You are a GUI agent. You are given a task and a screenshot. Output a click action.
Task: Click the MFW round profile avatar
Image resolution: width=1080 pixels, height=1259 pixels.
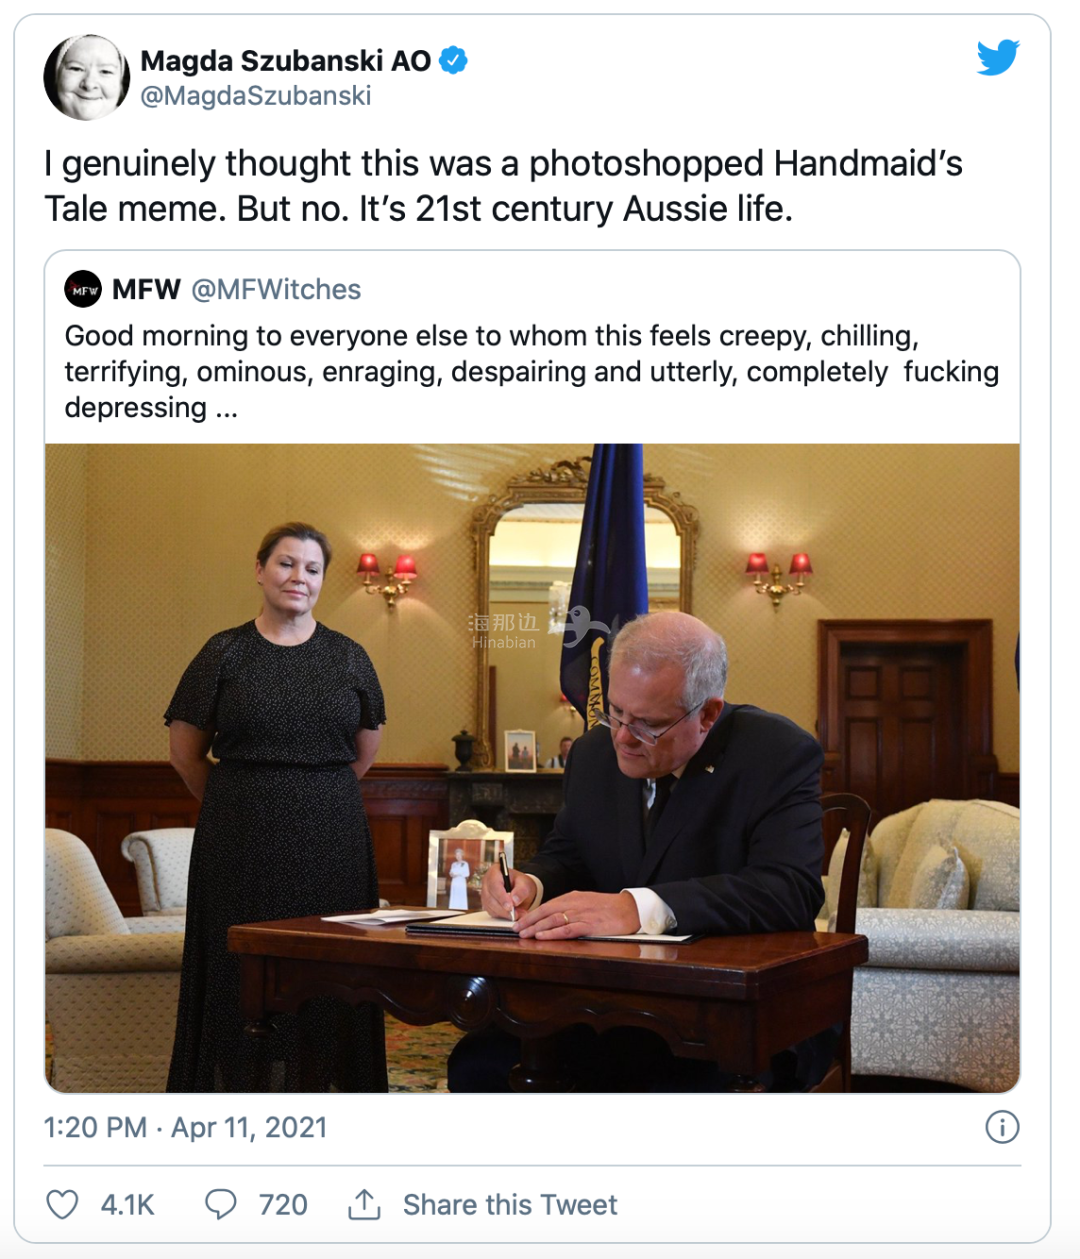[x=83, y=290]
